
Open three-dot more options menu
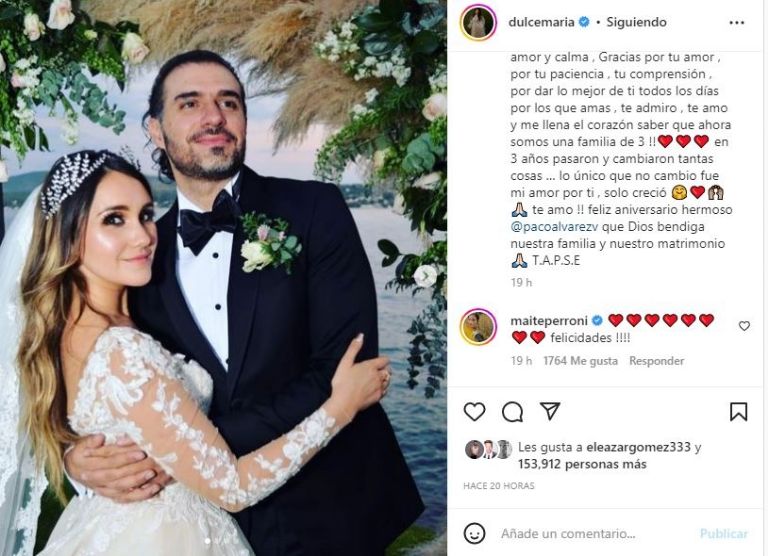coord(737,23)
